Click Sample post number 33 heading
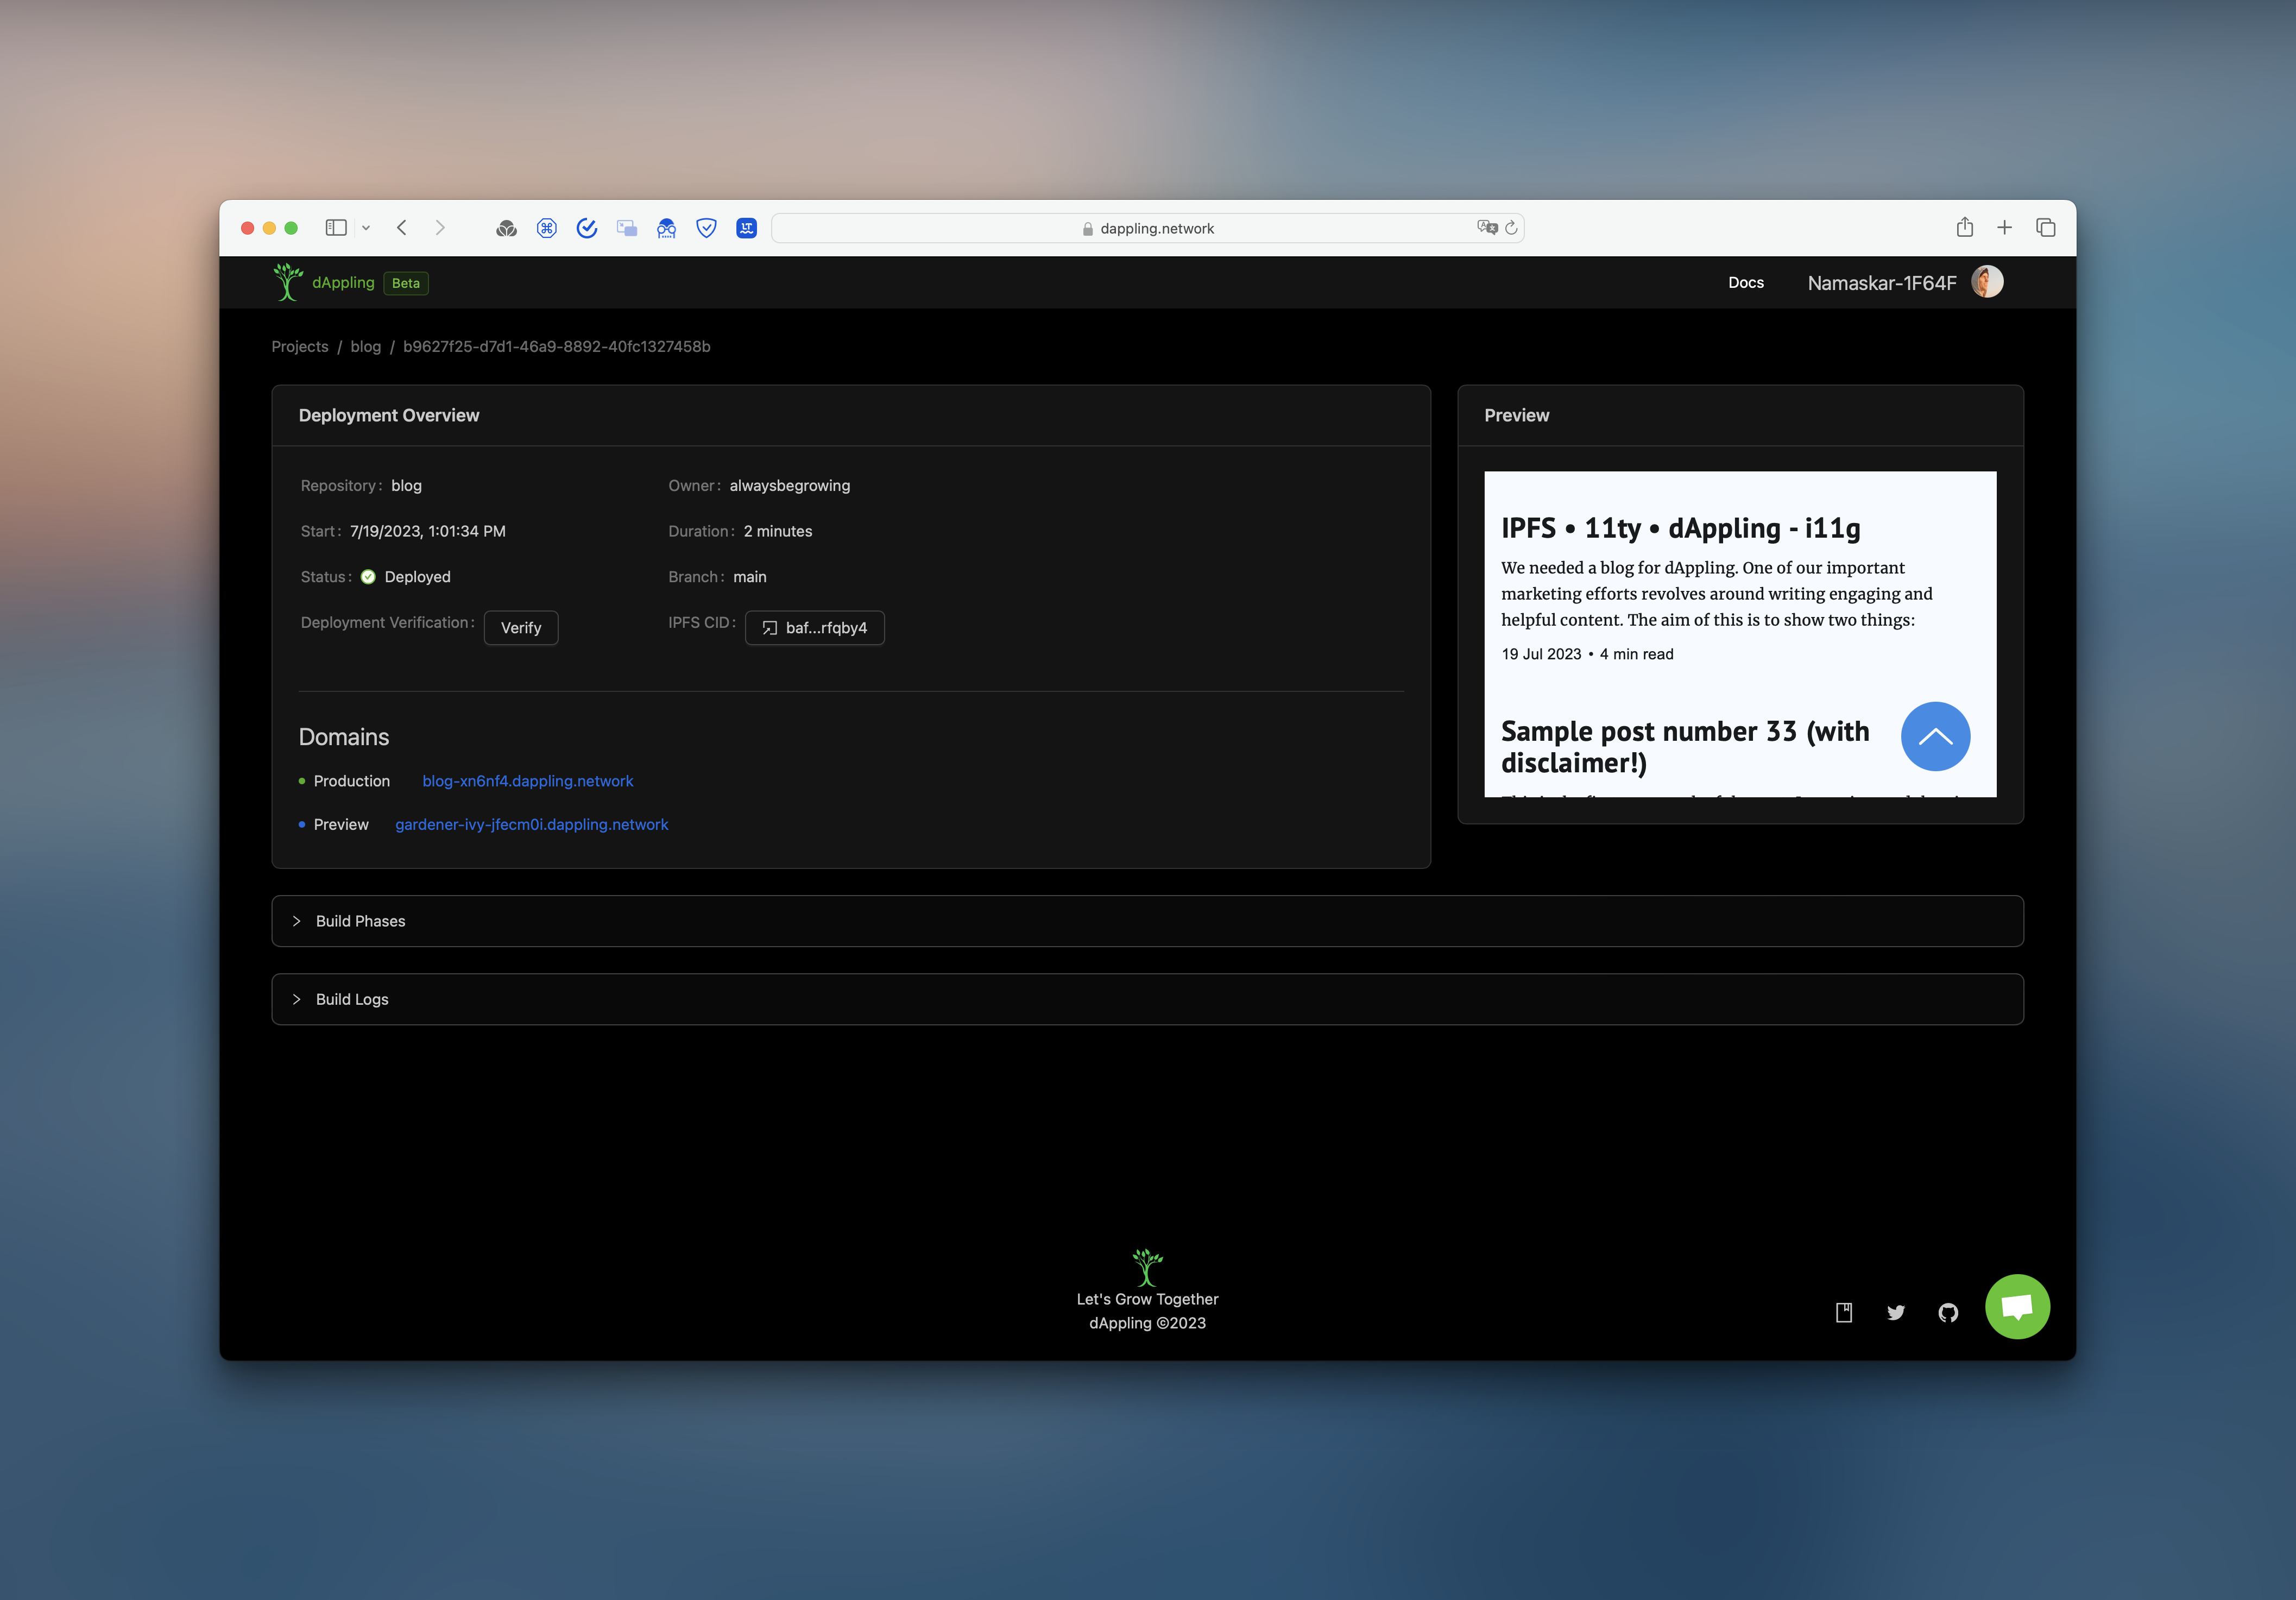The image size is (2296, 1600). tap(1685, 747)
